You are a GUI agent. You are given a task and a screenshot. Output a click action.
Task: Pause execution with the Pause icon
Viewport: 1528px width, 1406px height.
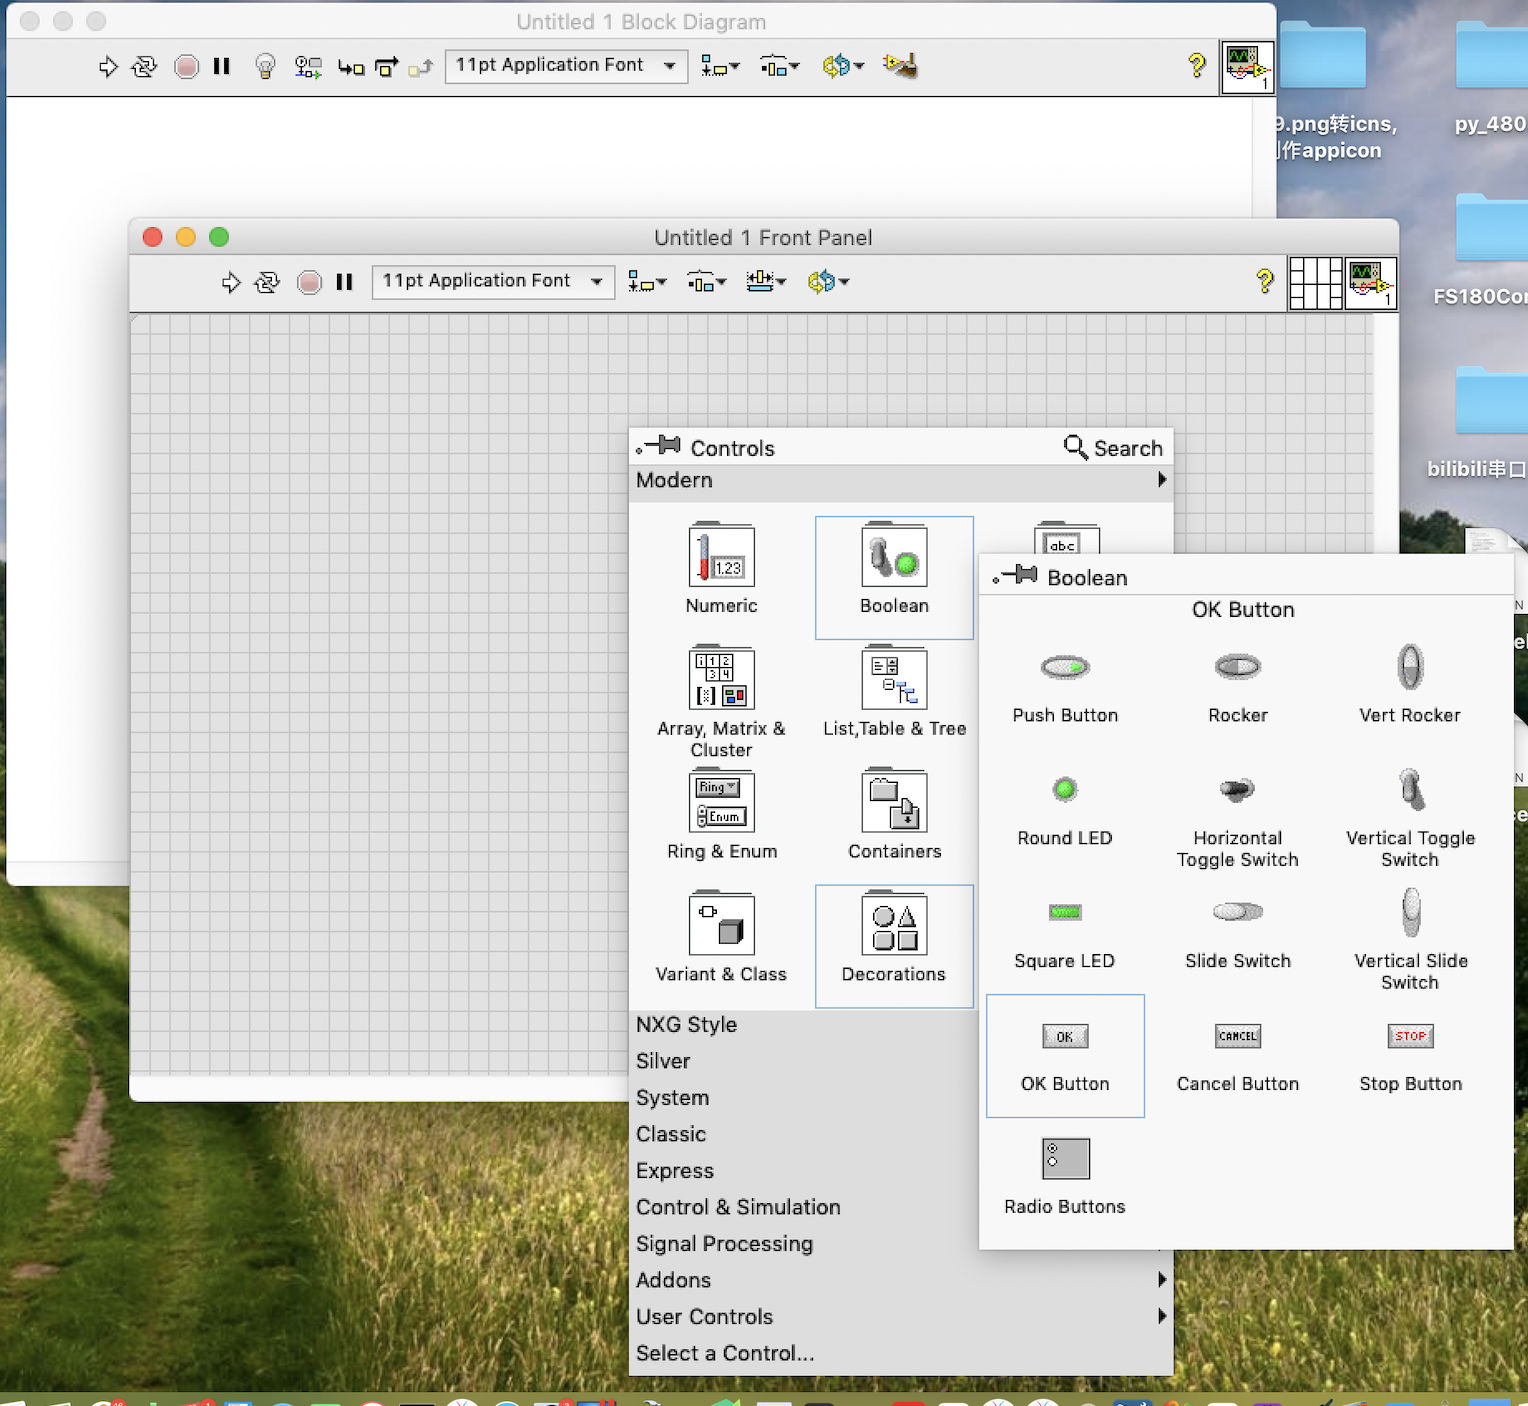click(x=344, y=281)
